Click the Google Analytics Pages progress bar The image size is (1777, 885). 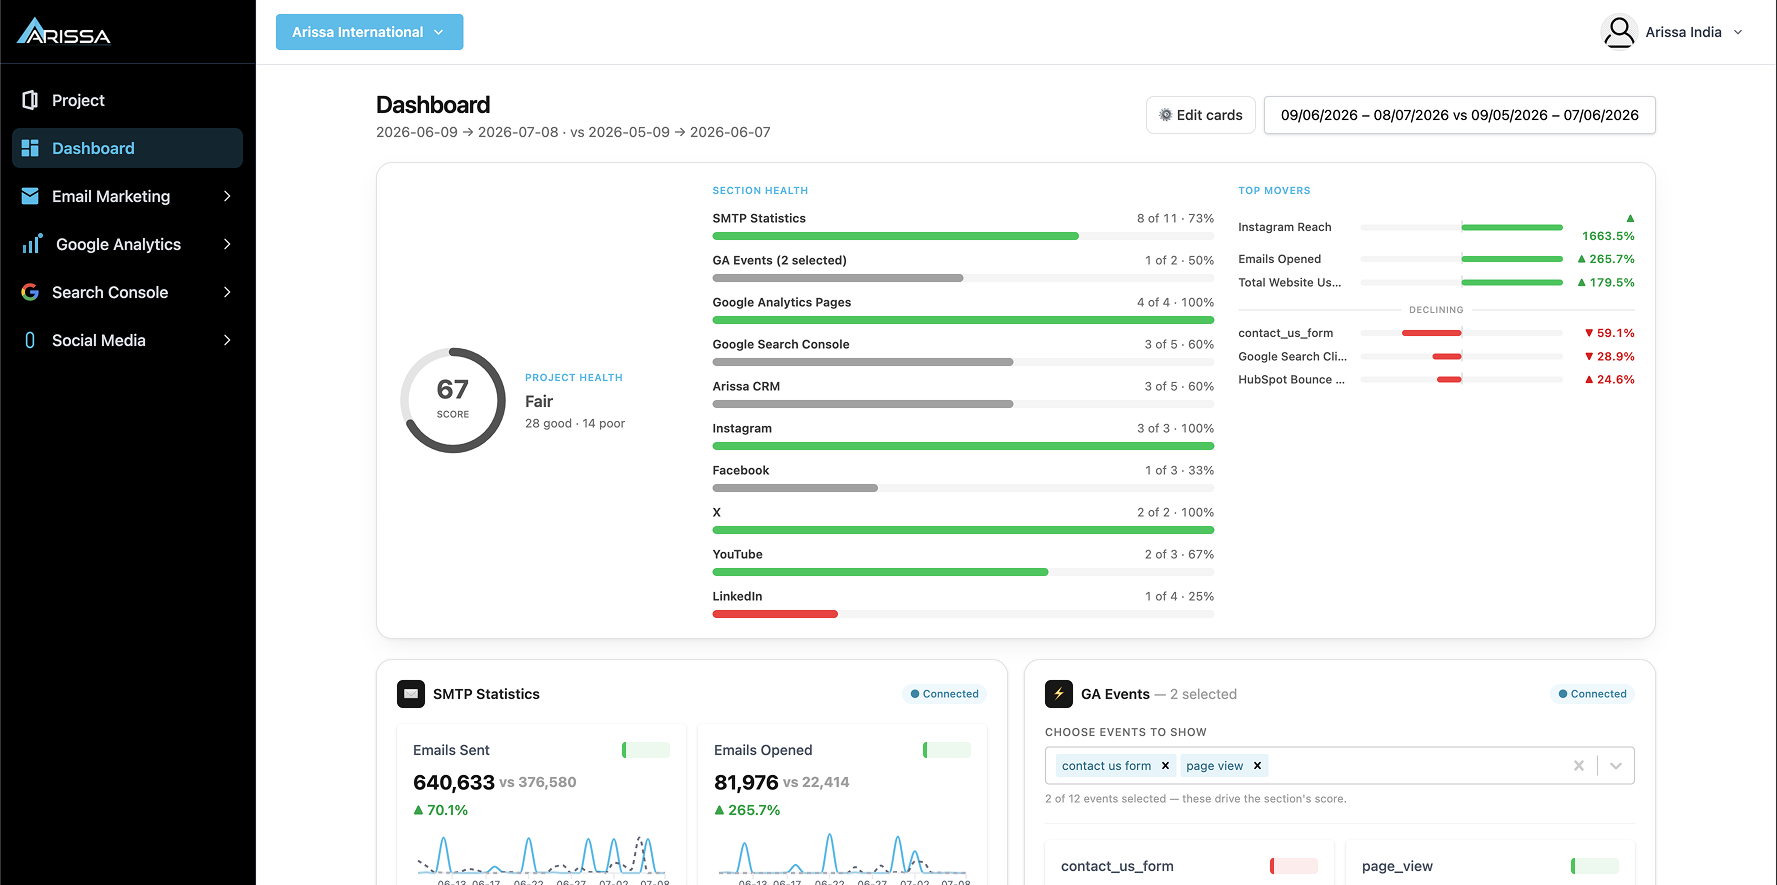pos(963,320)
